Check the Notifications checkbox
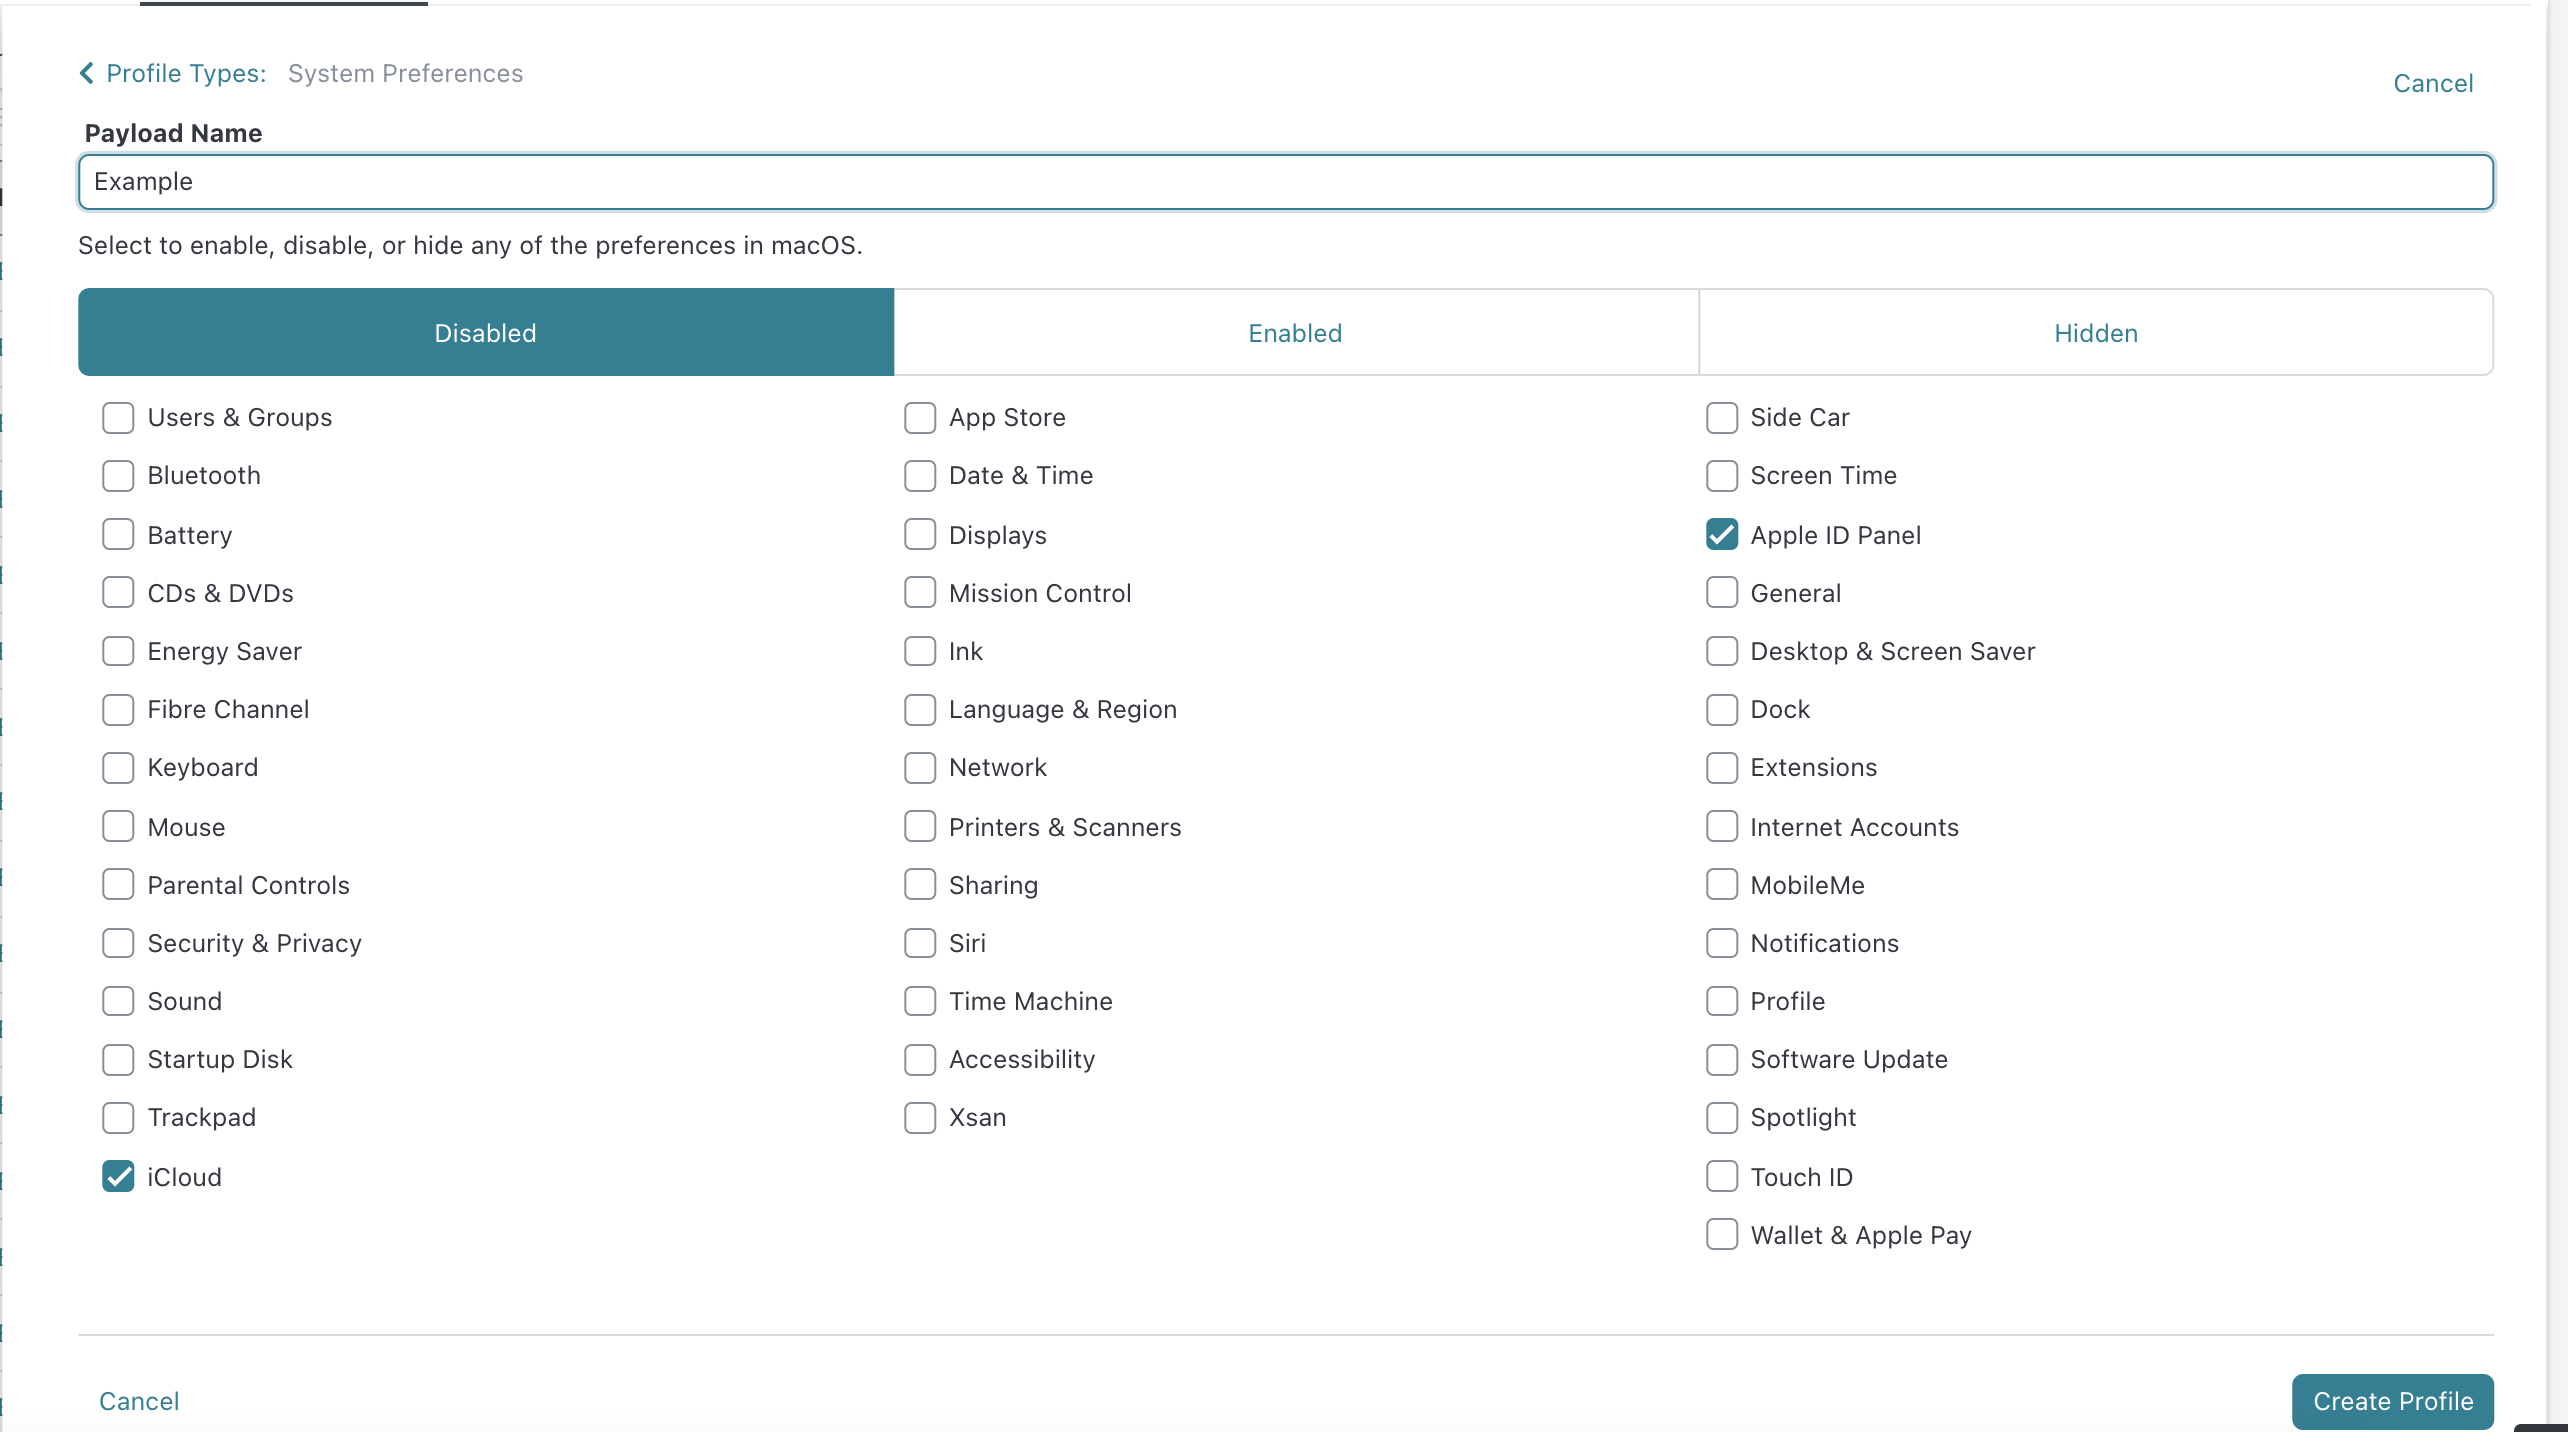The height and width of the screenshot is (1432, 2568). (x=1722, y=943)
